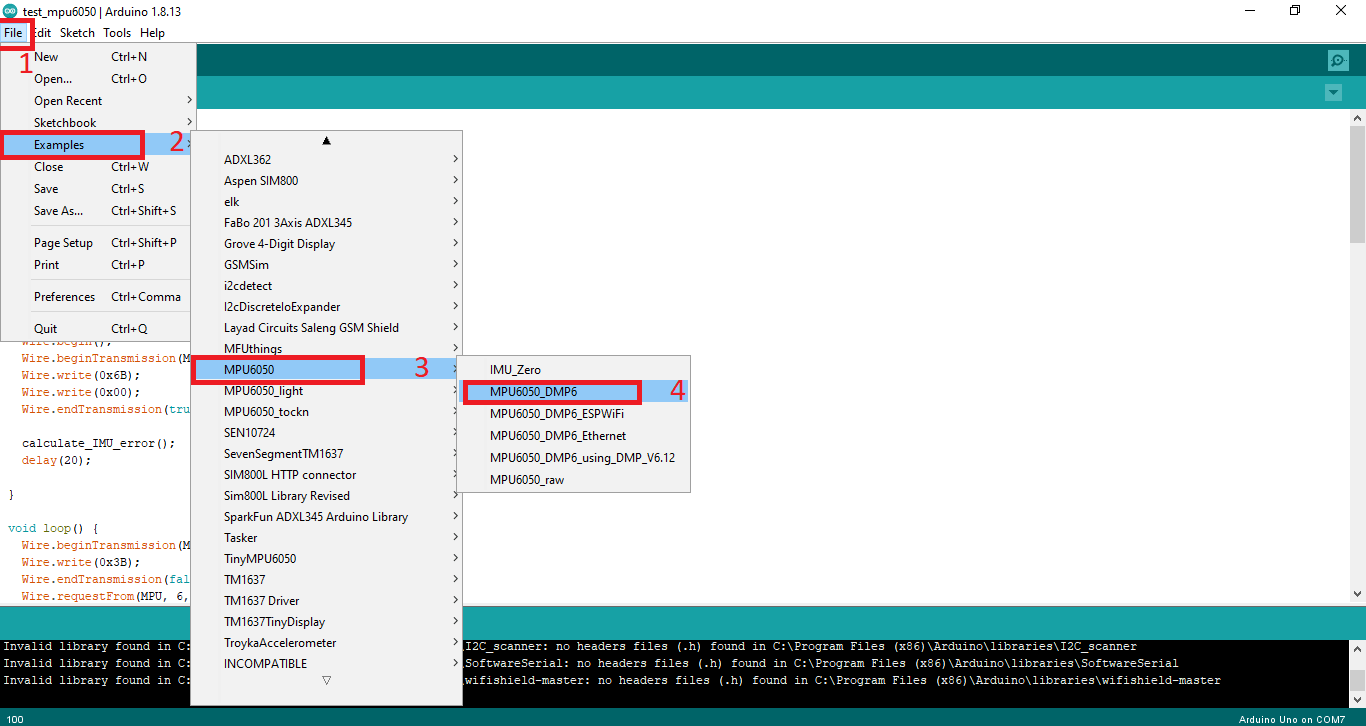Open Grove 4-Digit Display examples
Viewport: 1366px width, 726px height.
tap(326, 244)
